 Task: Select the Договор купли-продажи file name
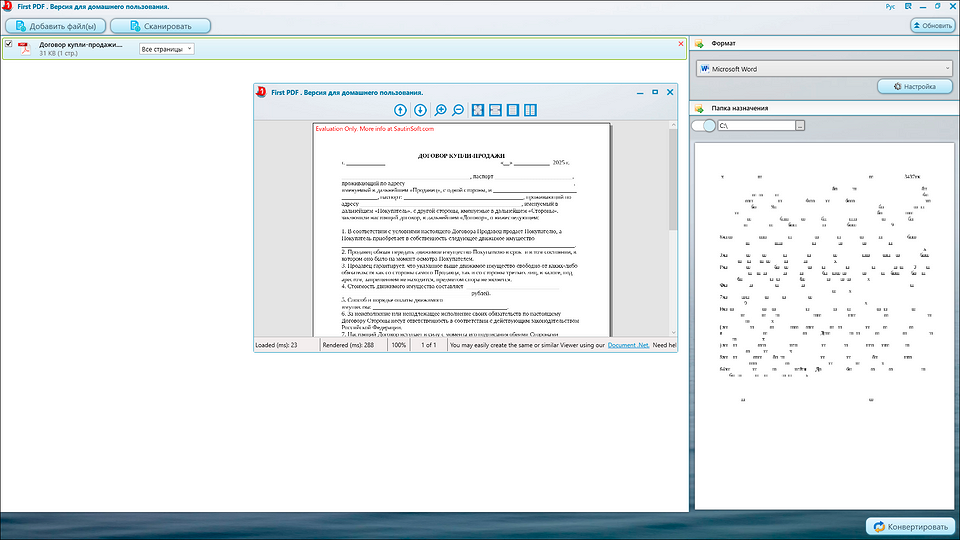(x=81, y=45)
